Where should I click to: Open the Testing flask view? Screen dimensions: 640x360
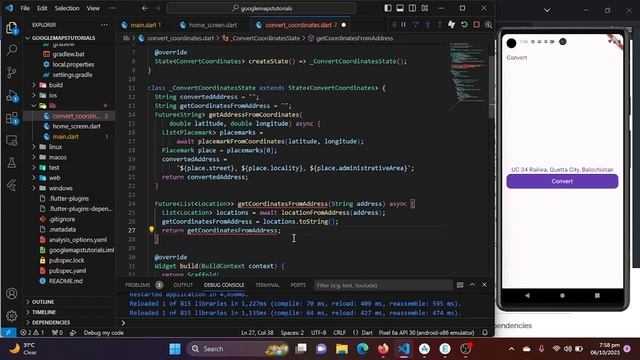point(12,163)
